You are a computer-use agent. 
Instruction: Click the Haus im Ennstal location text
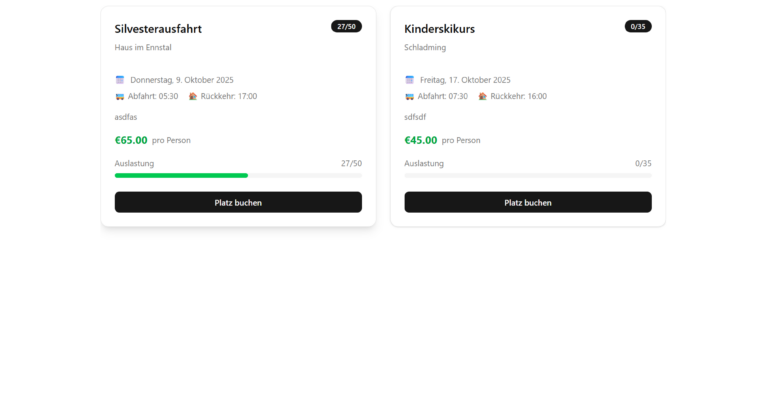(144, 47)
